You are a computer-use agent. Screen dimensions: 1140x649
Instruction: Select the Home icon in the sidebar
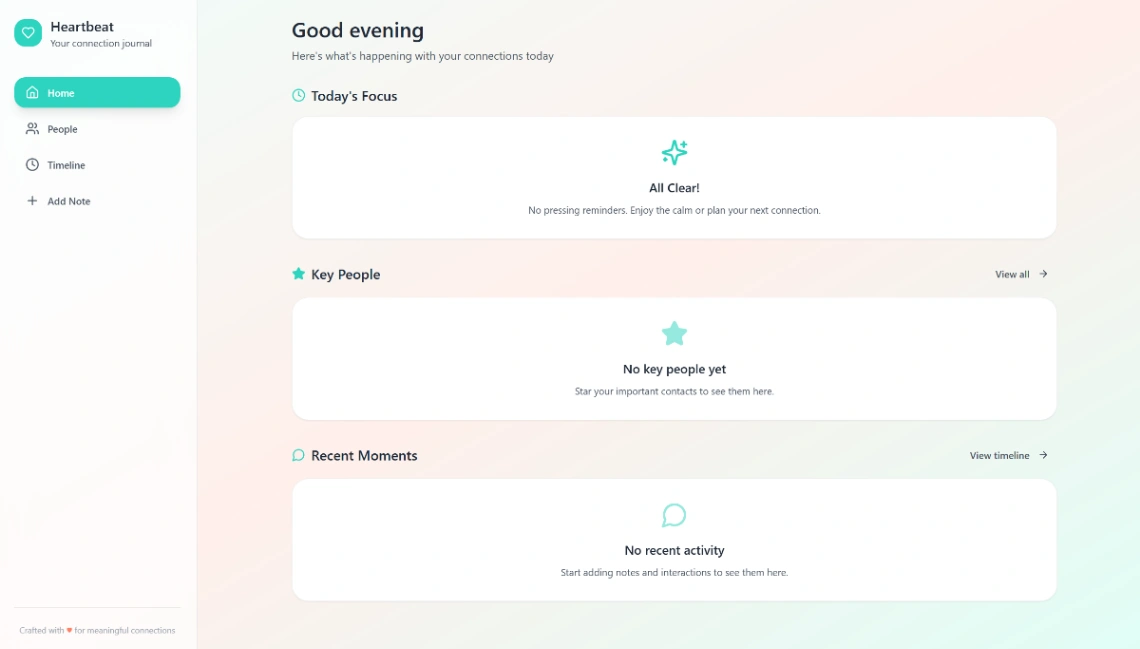pos(34,92)
